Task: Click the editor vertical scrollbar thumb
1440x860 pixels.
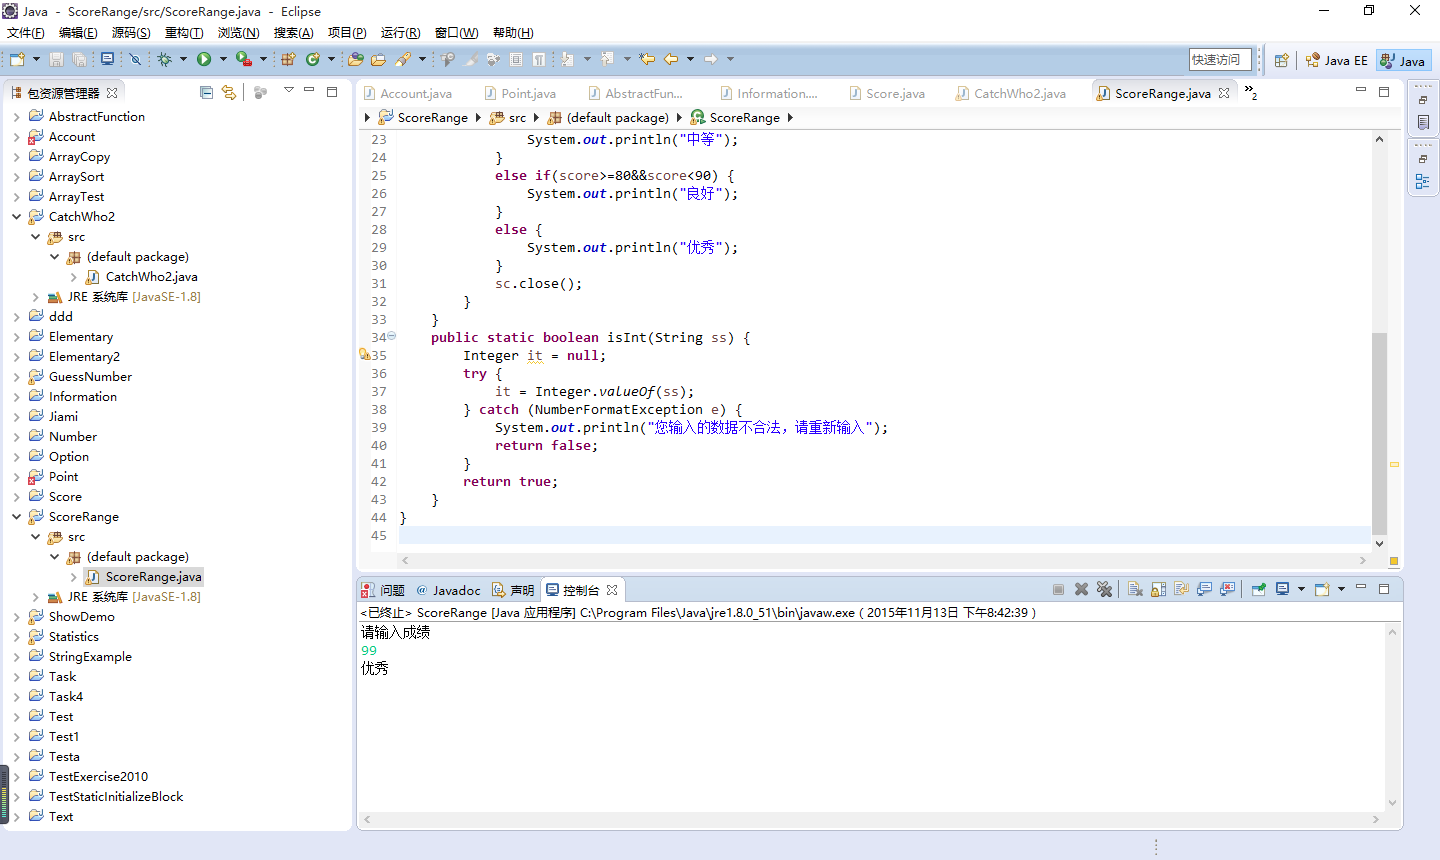Action: point(1379,433)
